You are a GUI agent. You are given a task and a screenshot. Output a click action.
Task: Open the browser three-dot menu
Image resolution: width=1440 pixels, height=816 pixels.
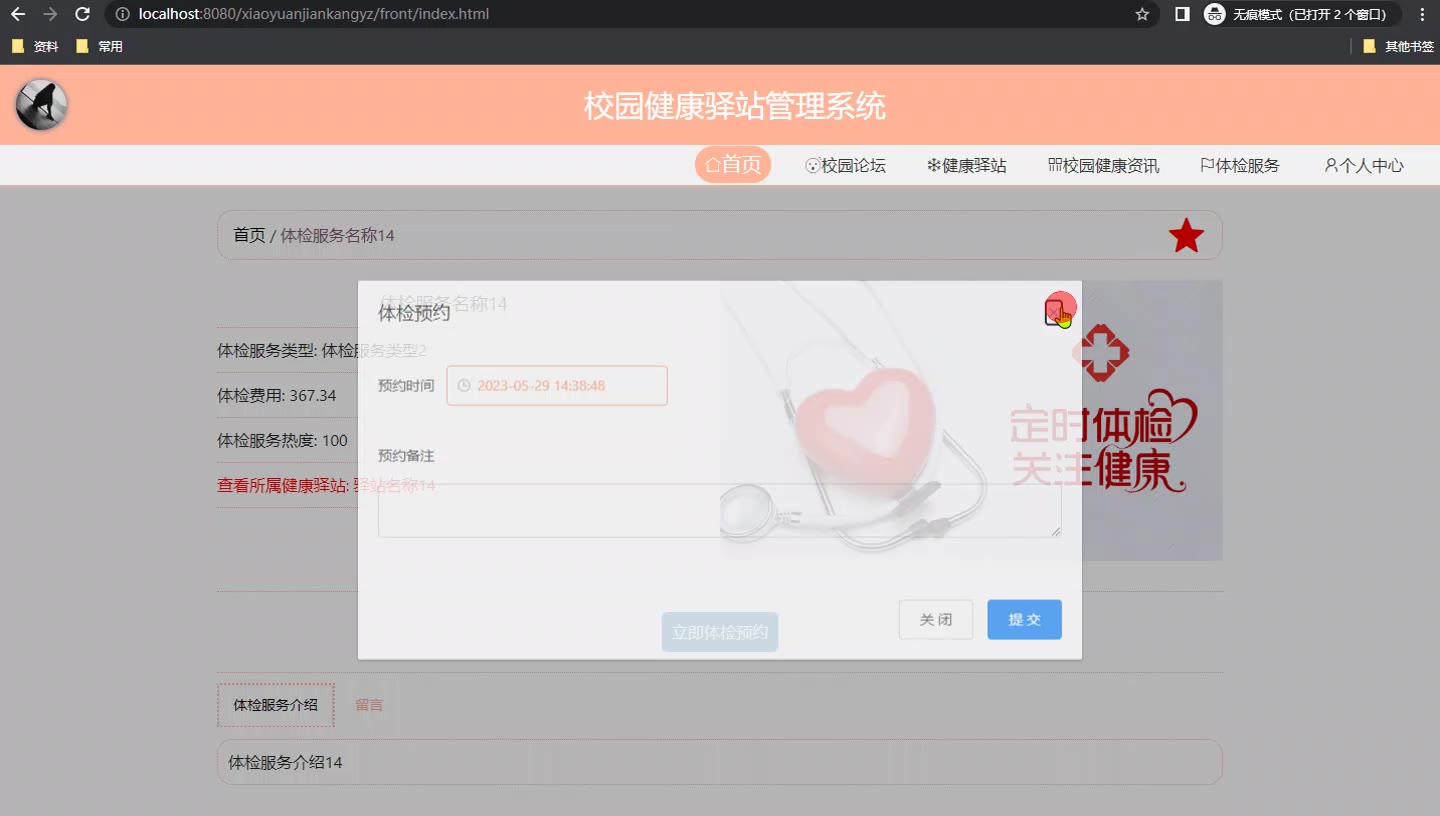coord(1422,14)
